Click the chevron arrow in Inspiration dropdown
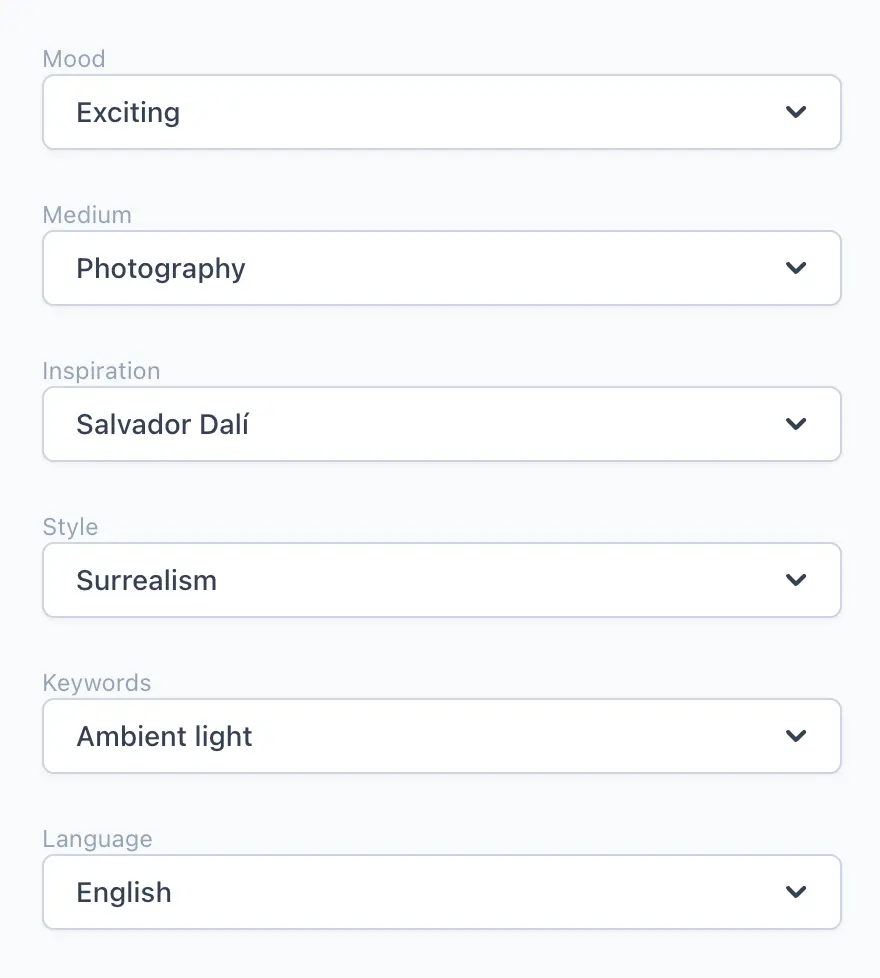The height and width of the screenshot is (978, 880). (x=796, y=424)
